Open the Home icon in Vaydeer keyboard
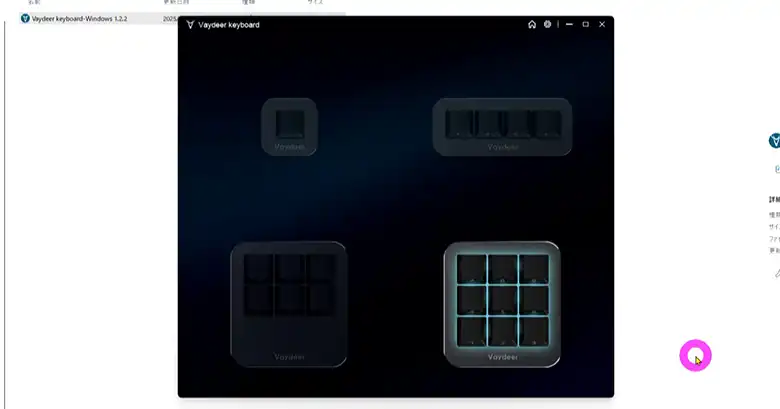 [x=532, y=24]
